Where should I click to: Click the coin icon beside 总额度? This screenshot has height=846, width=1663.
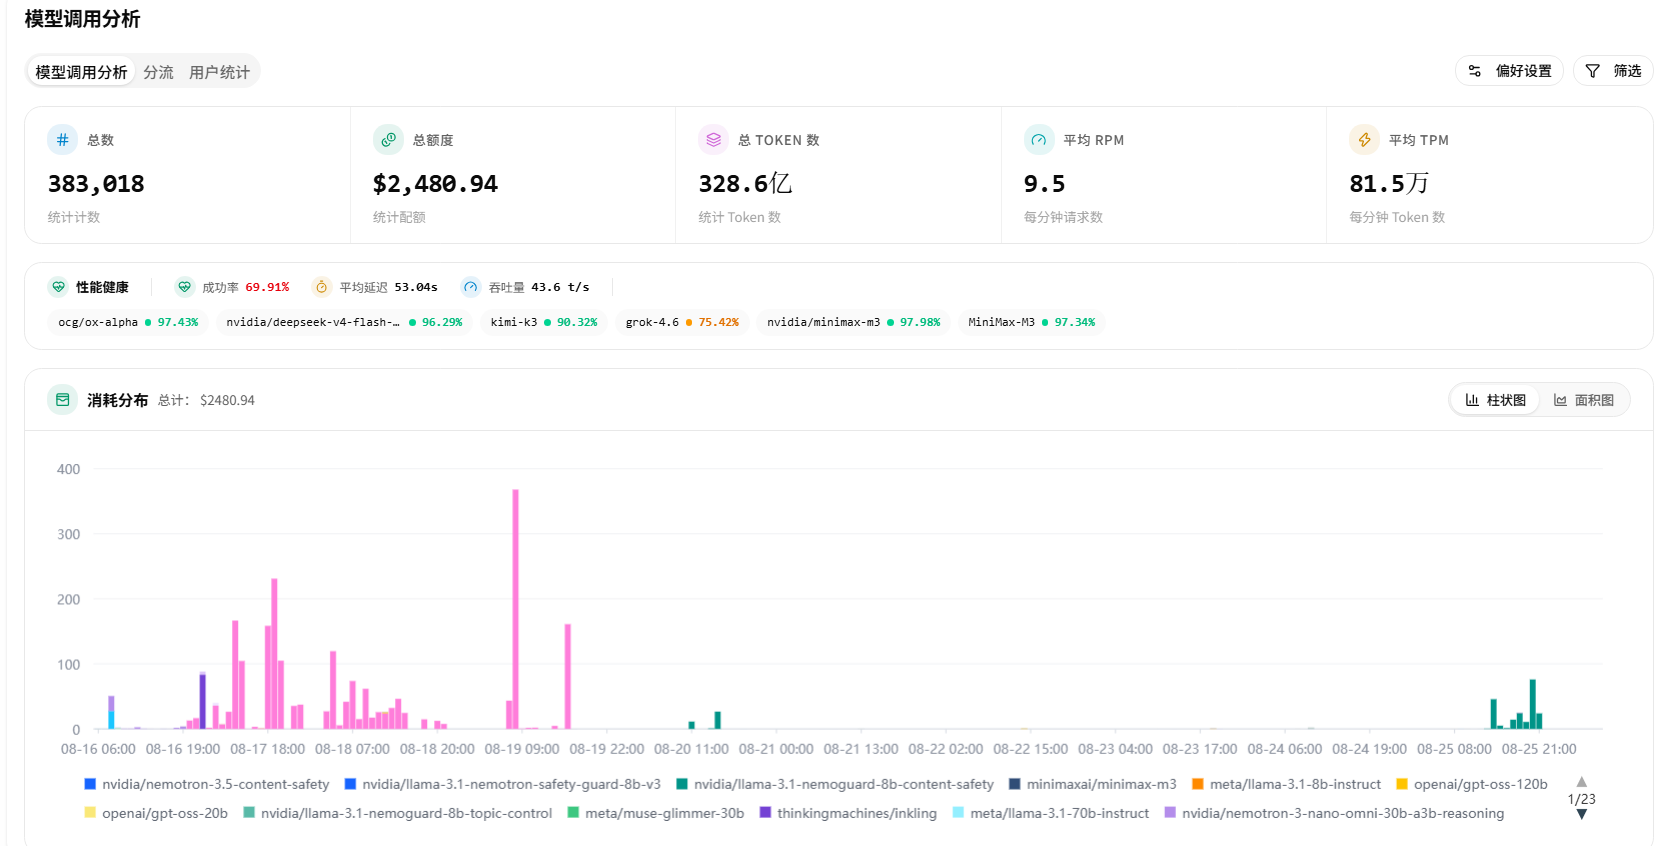click(388, 140)
